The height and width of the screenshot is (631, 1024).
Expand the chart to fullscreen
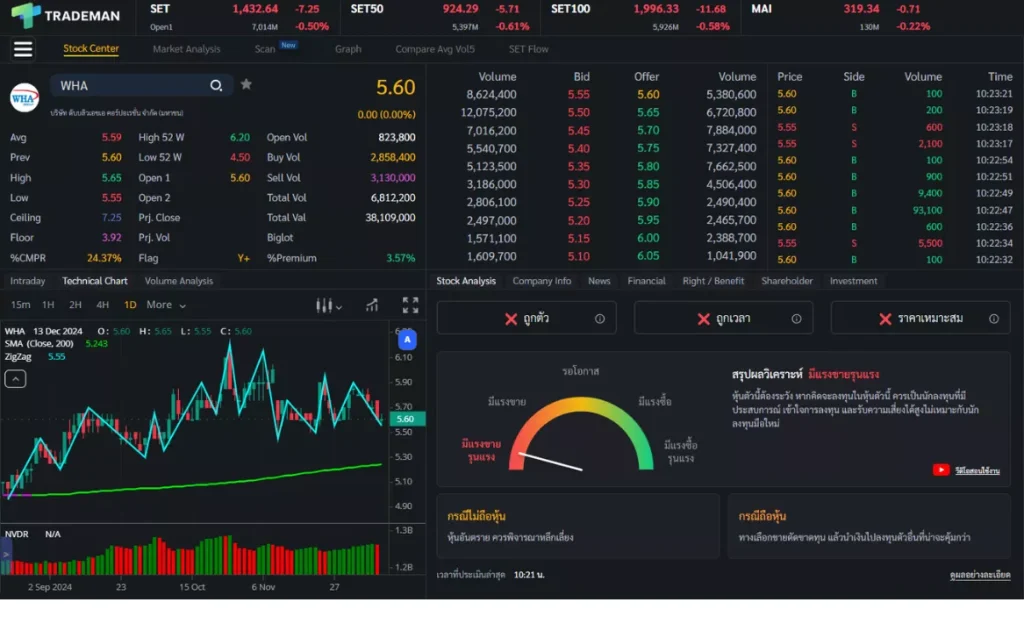(410, 305)
